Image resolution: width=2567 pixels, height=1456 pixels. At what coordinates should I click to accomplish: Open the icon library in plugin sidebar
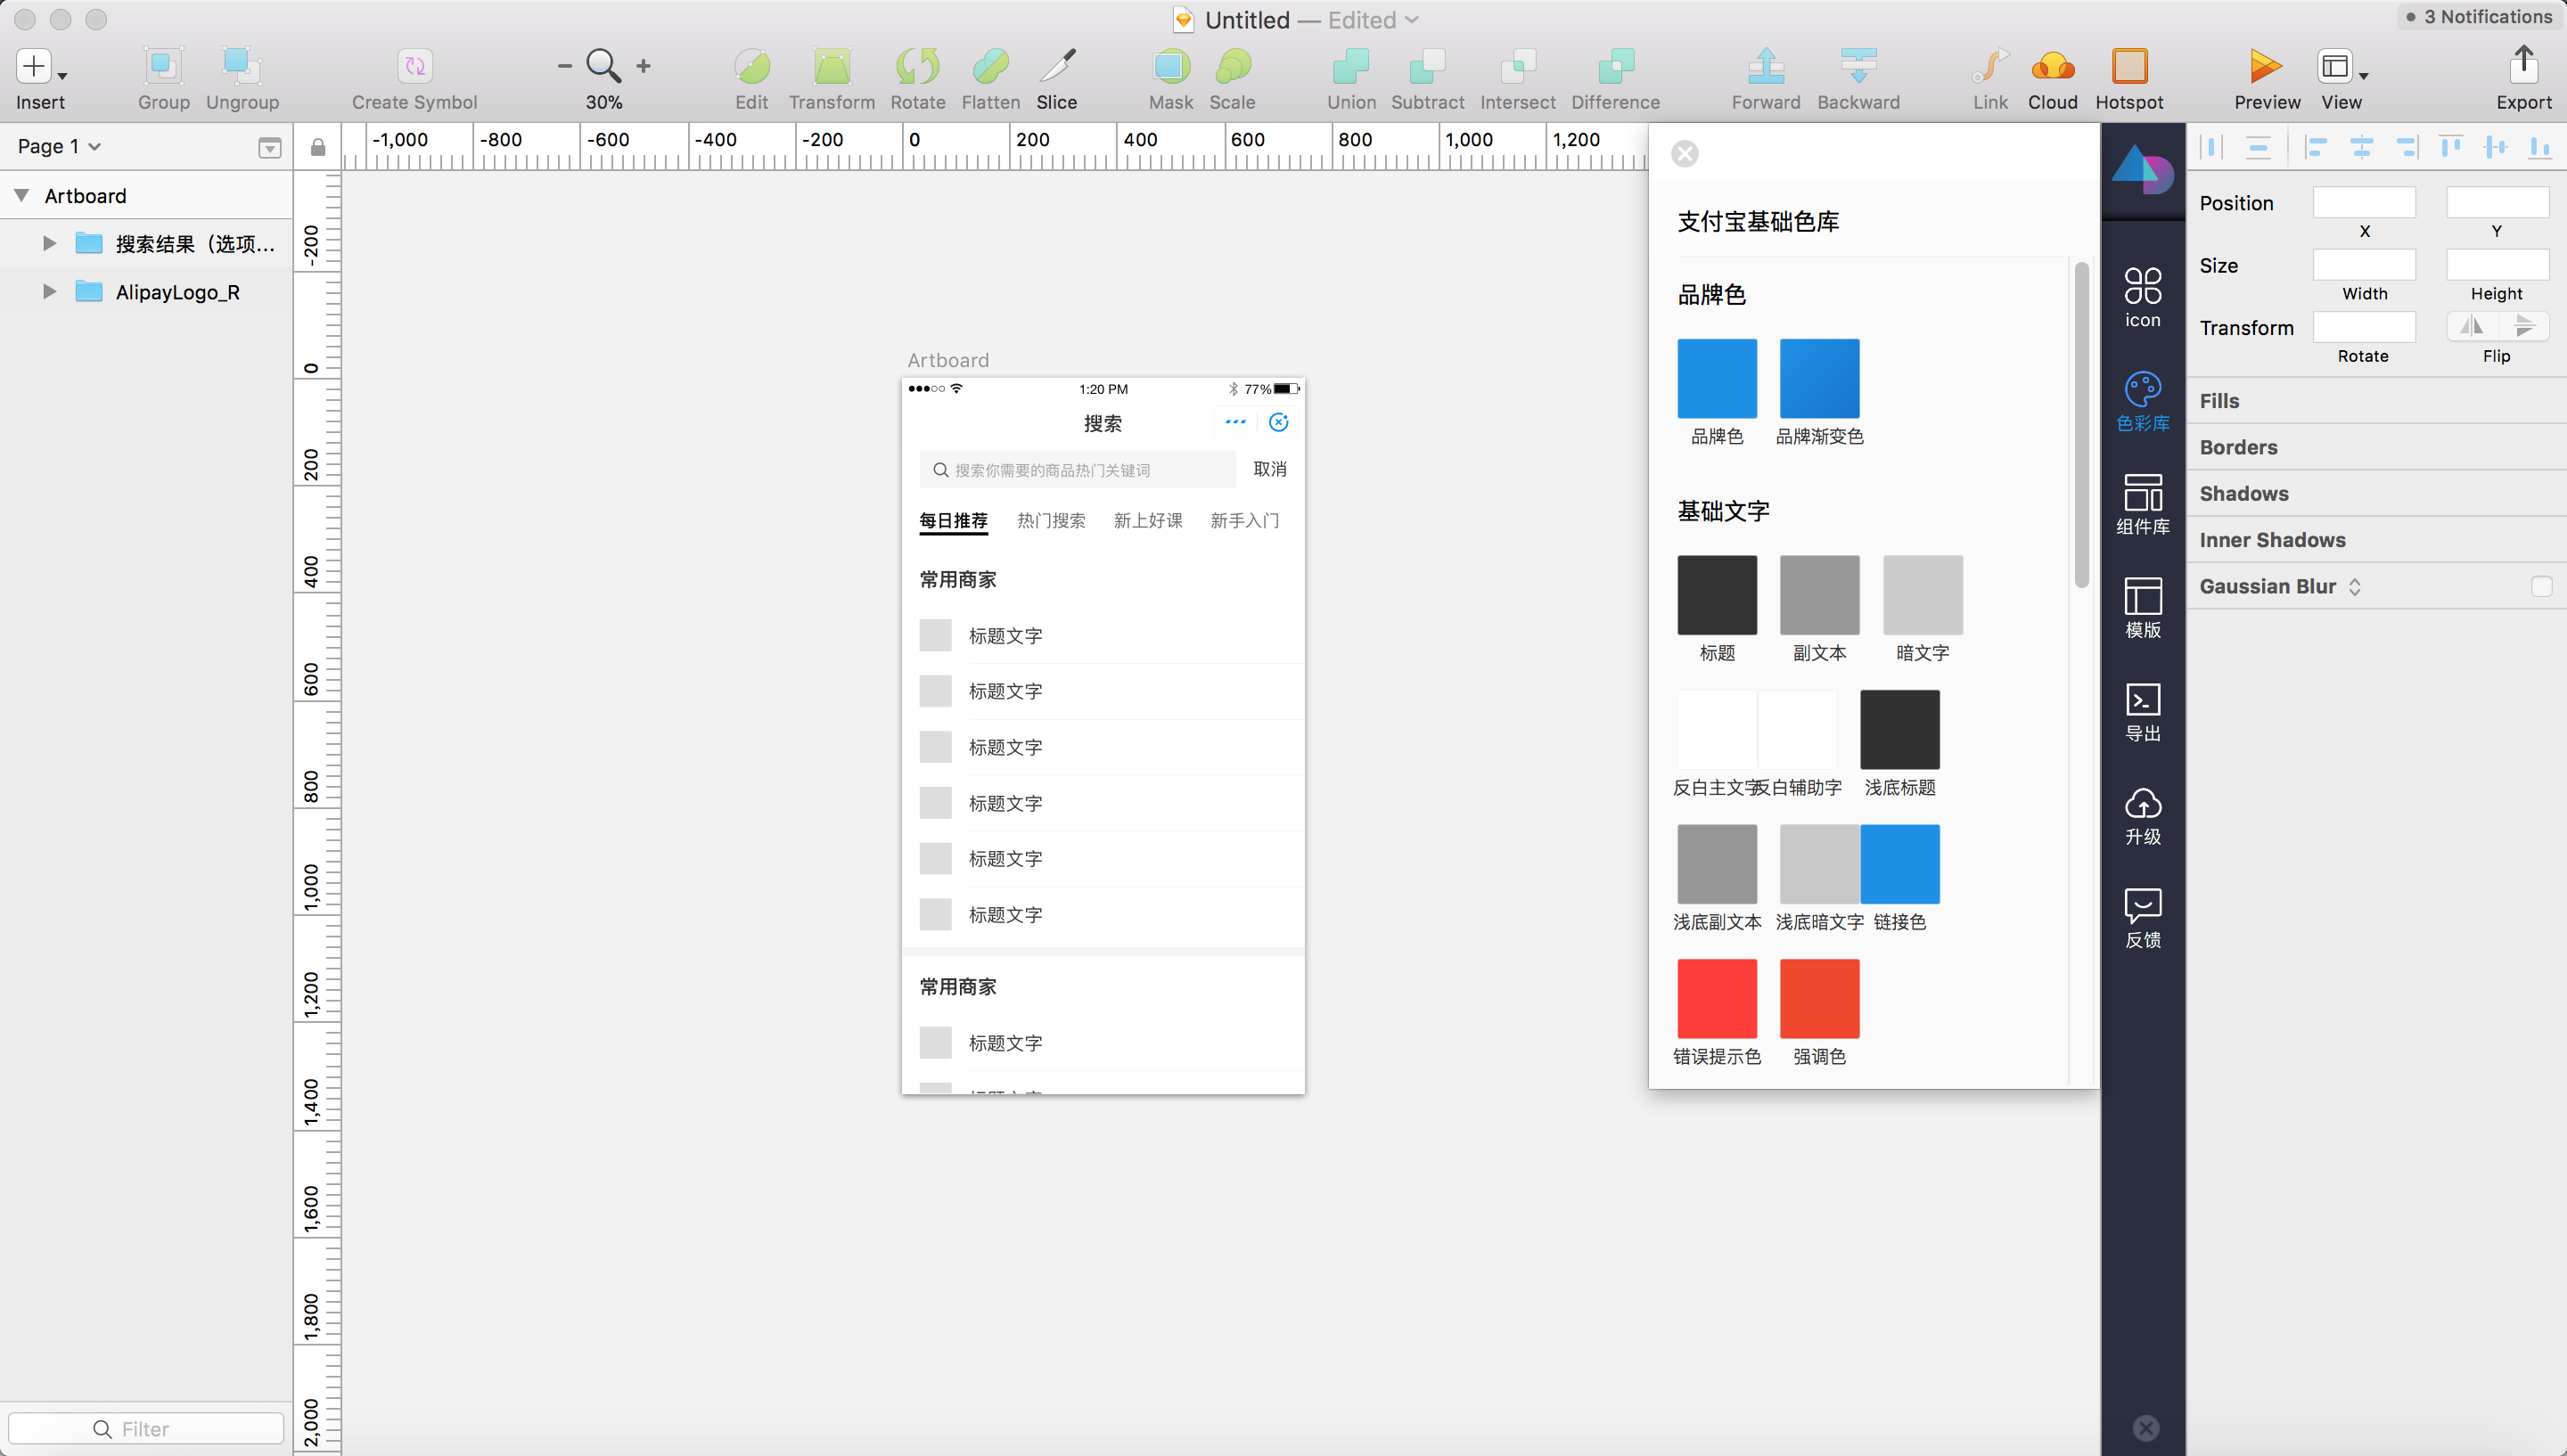pyautogui.click(x=2142, y=296)
